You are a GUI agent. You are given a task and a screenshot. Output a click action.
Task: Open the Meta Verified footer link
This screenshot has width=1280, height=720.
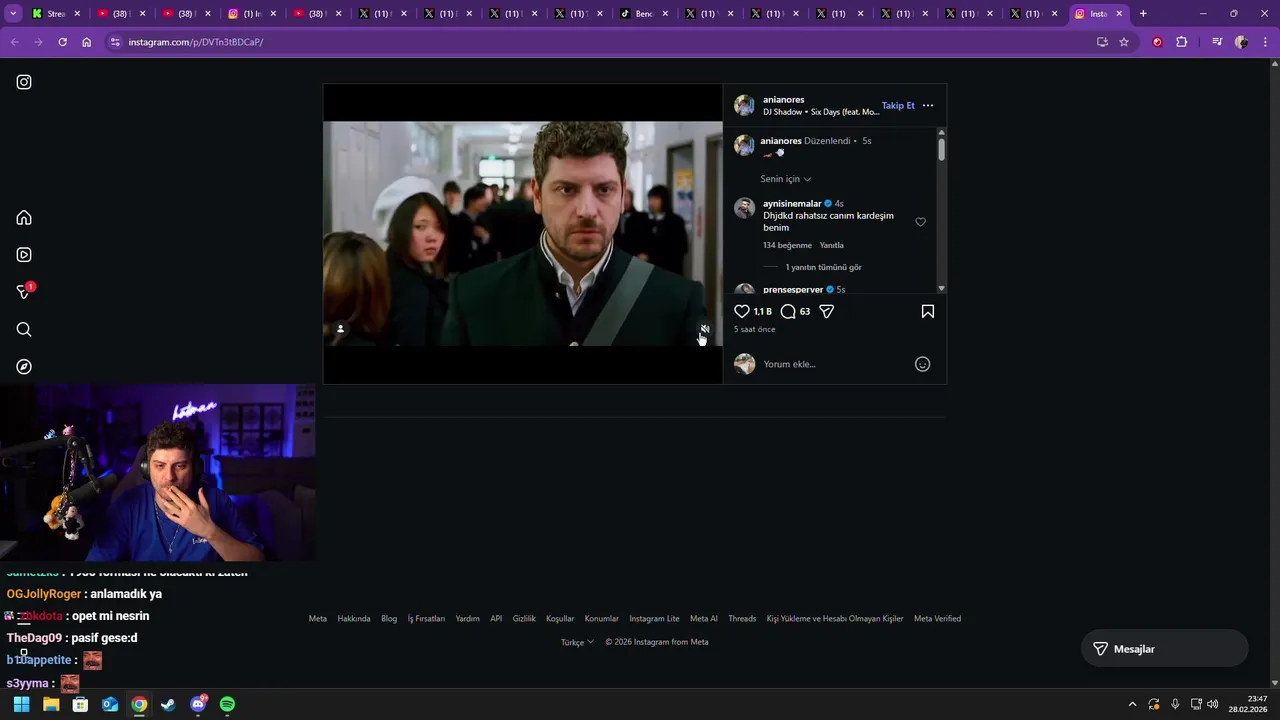(x=937, y=618)
